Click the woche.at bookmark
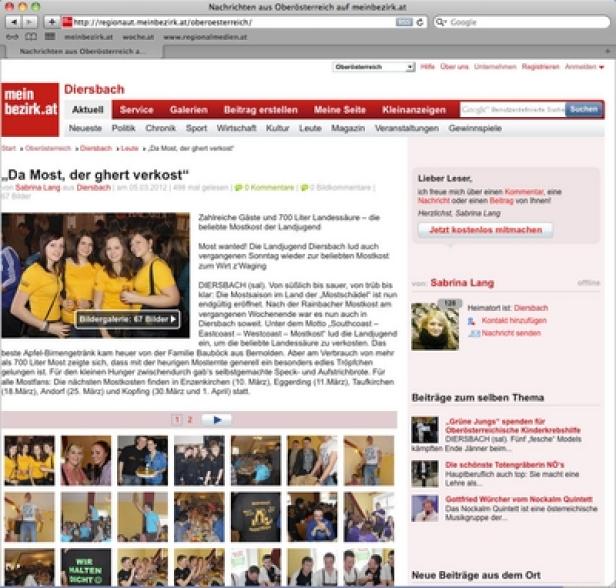 (138, 37)
